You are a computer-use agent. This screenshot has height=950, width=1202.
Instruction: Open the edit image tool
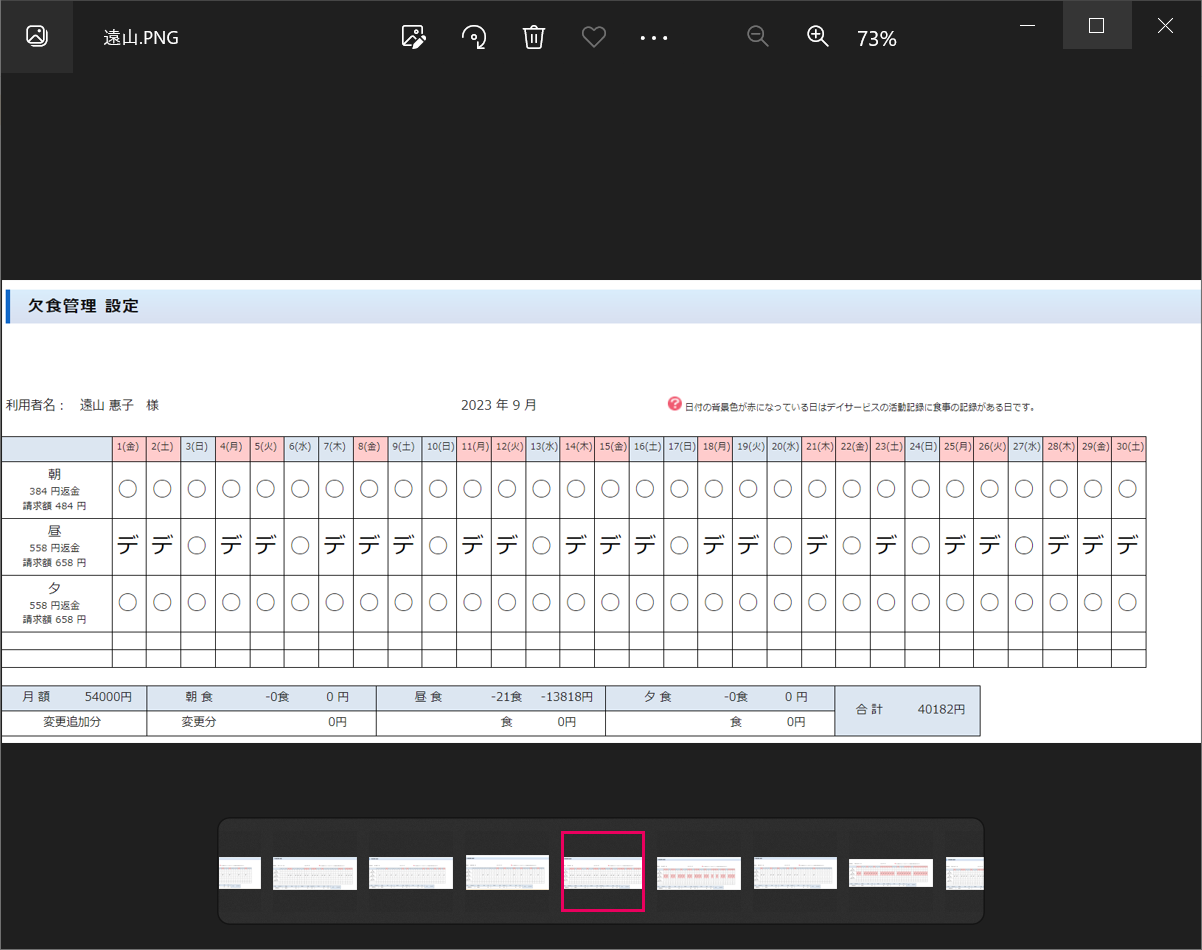tap(414, 37)
